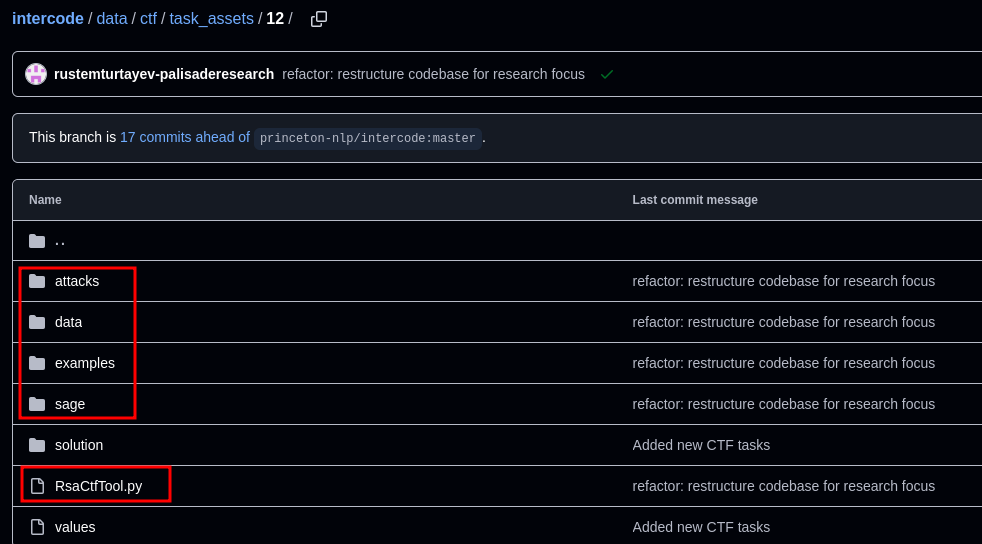Click the green commit status checkmark
Viewport: 982px width, 544px height.
pos(606,74)
